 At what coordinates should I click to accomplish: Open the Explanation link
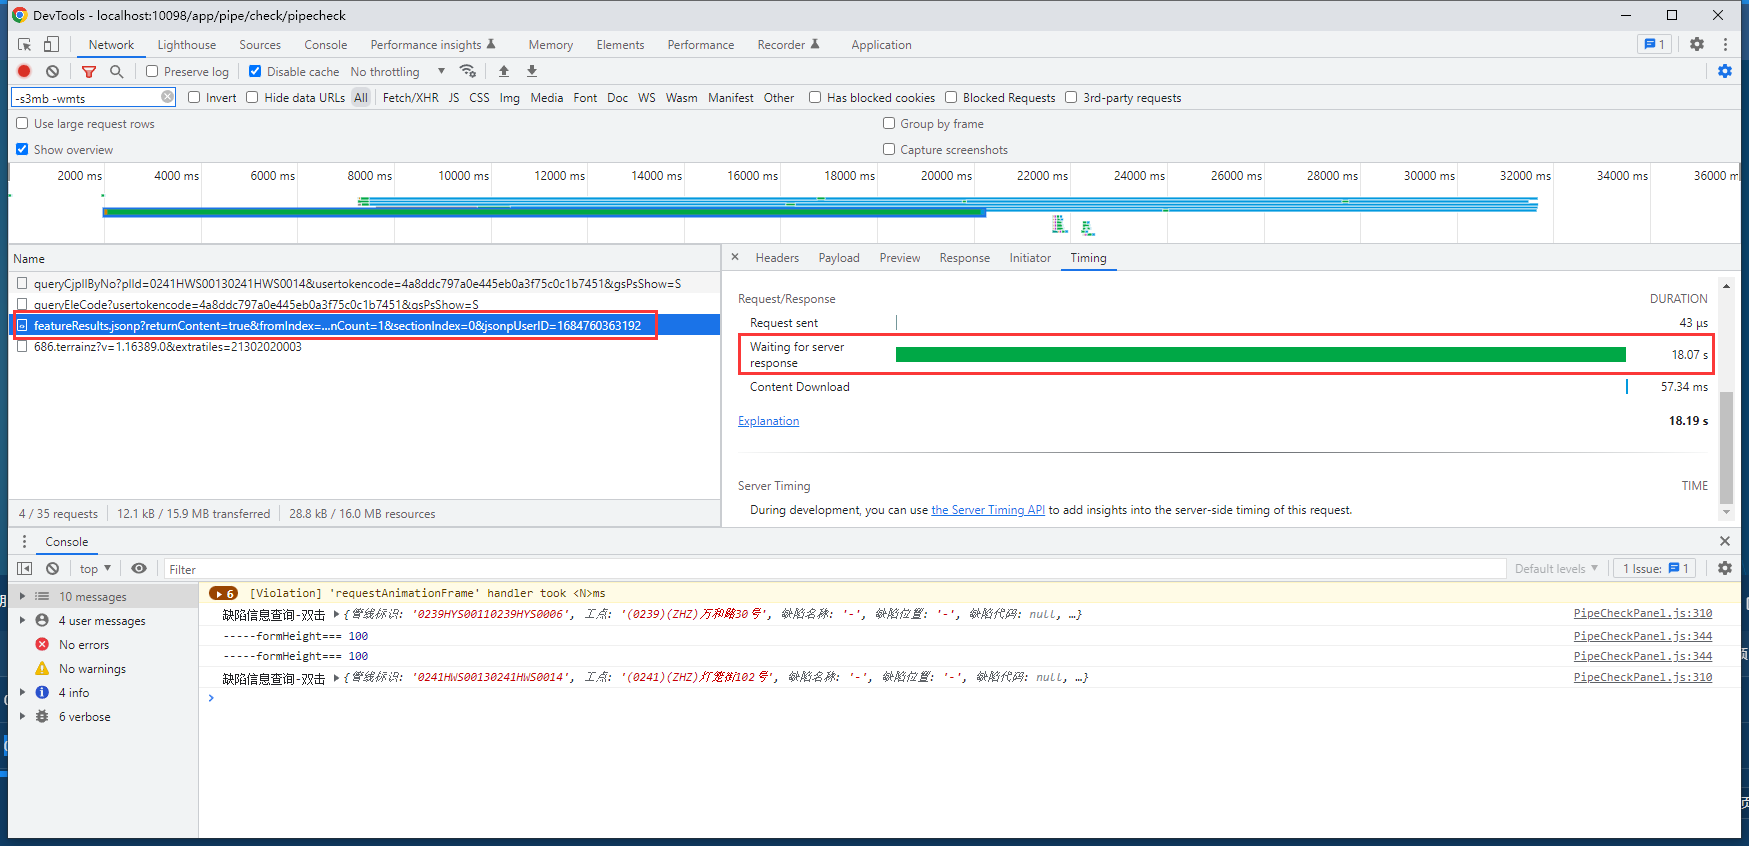768,421
